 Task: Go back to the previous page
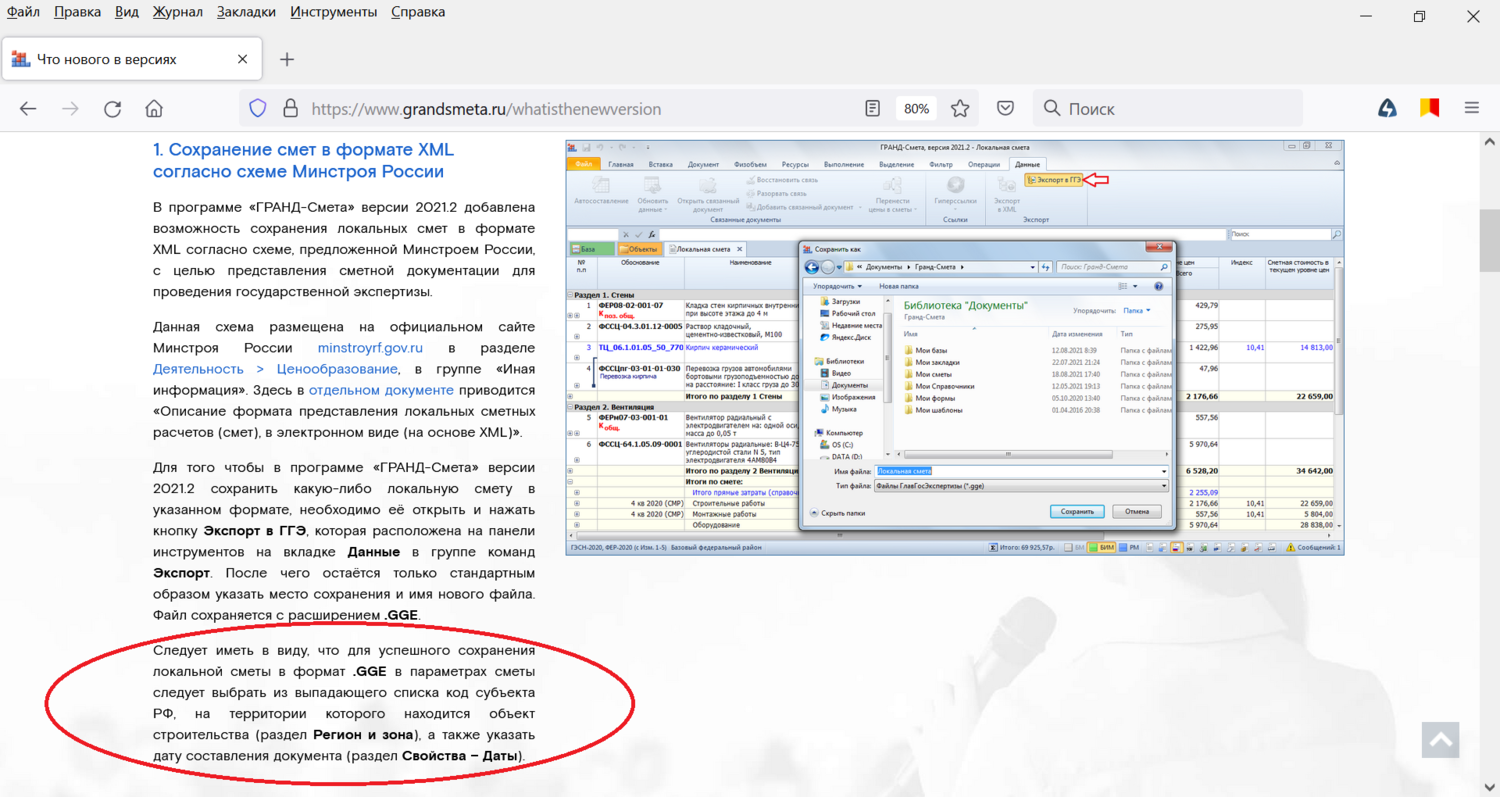tap(28, 109)
